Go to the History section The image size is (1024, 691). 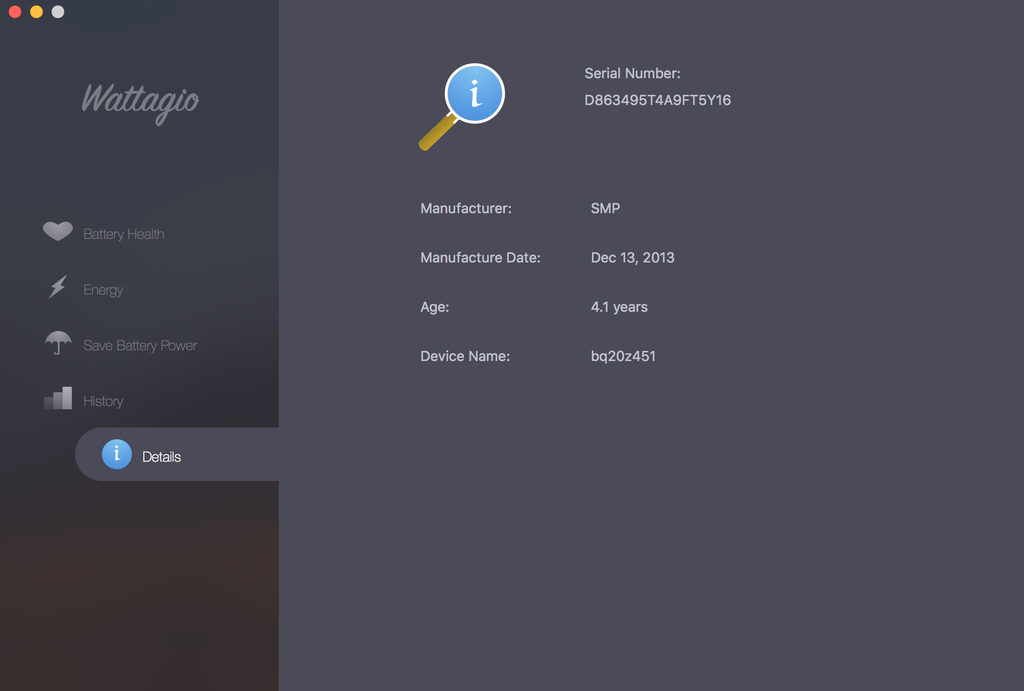coord(103,401)
